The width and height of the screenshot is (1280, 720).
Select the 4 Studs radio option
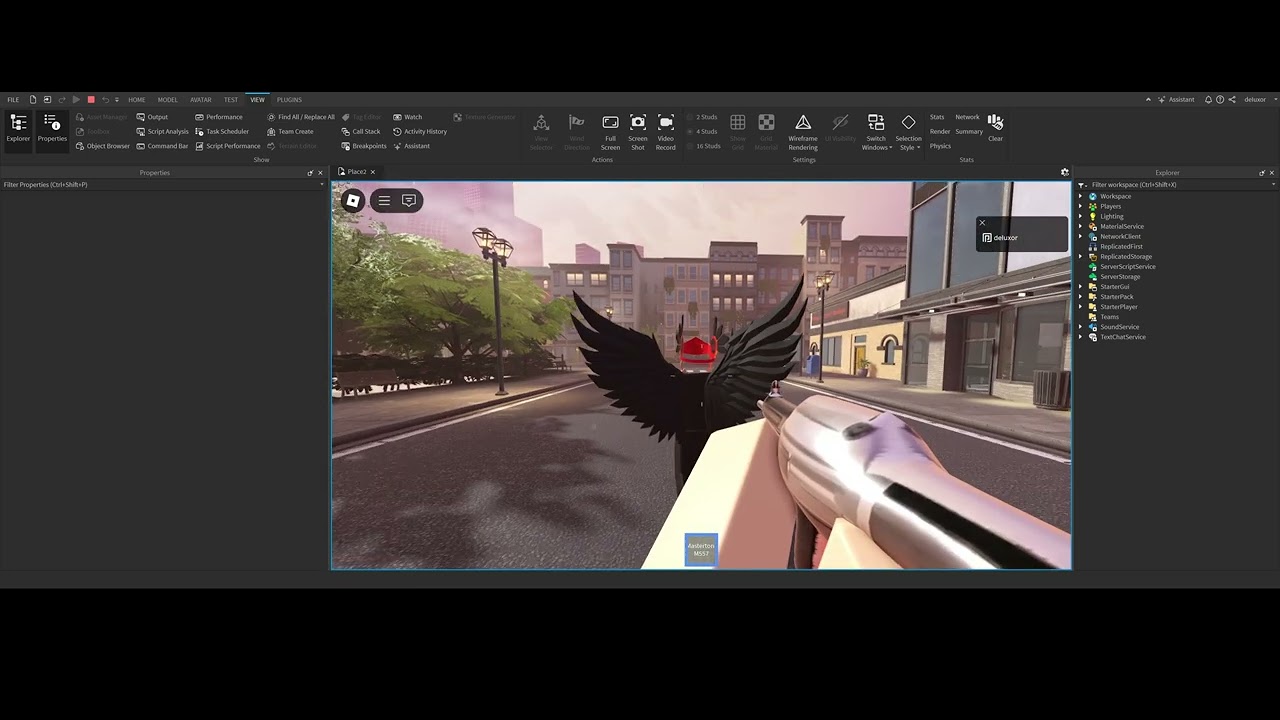click(701, 132)
